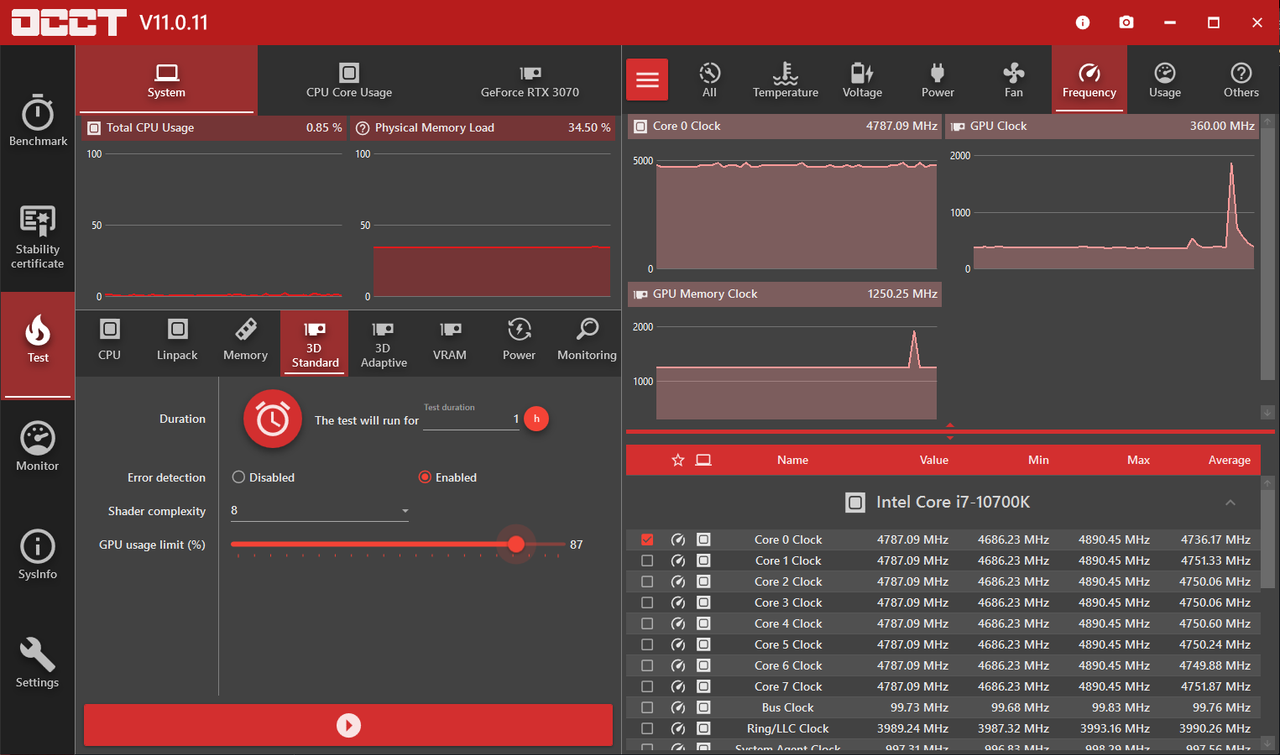The image size is (1280, 755).
Task: Show the Fan sensors category
Action: (x=1014, y=80)
